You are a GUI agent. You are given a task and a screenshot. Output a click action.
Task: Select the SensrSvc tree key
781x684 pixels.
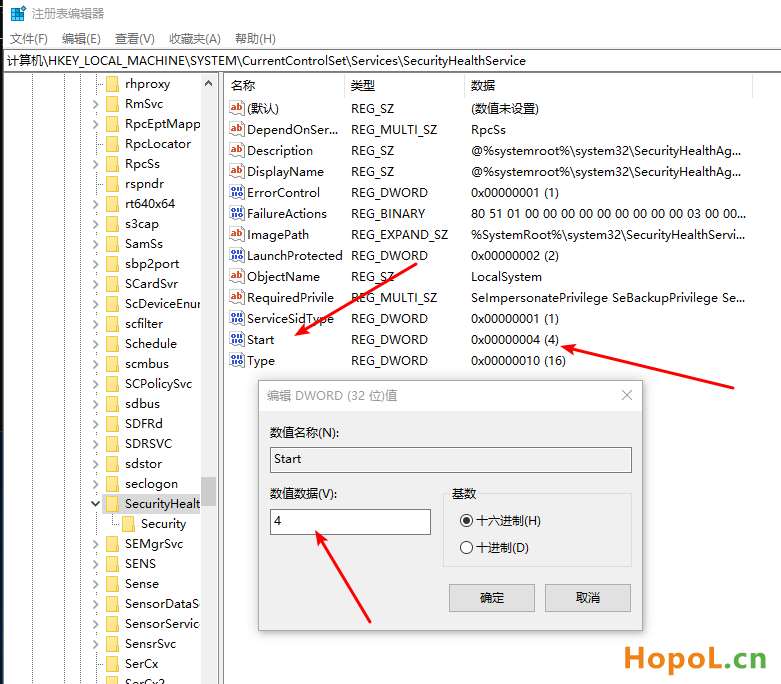pyautogui.click(x=150, y=644)
